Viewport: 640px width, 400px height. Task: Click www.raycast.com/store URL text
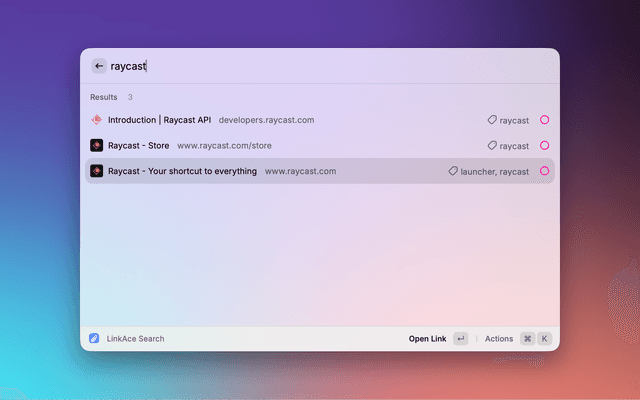(224, 145)
